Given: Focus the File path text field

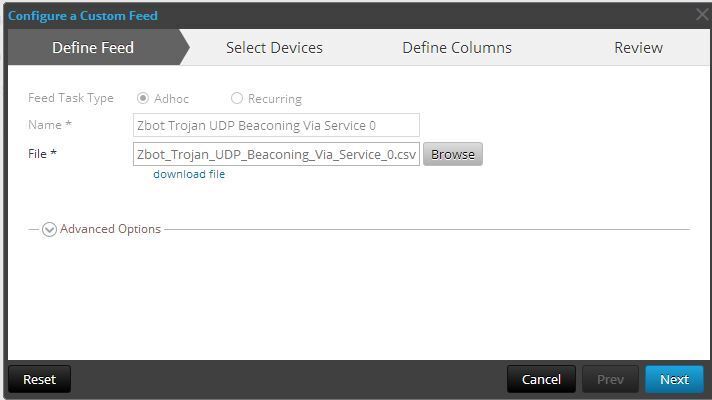Looking at the screenshot, I should point(276,154).
